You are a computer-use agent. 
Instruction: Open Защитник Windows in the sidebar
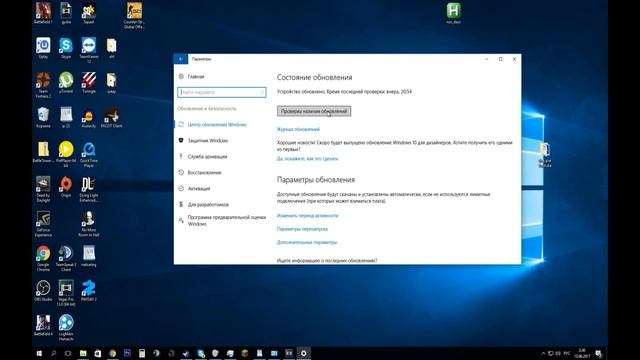coord(207,140)
